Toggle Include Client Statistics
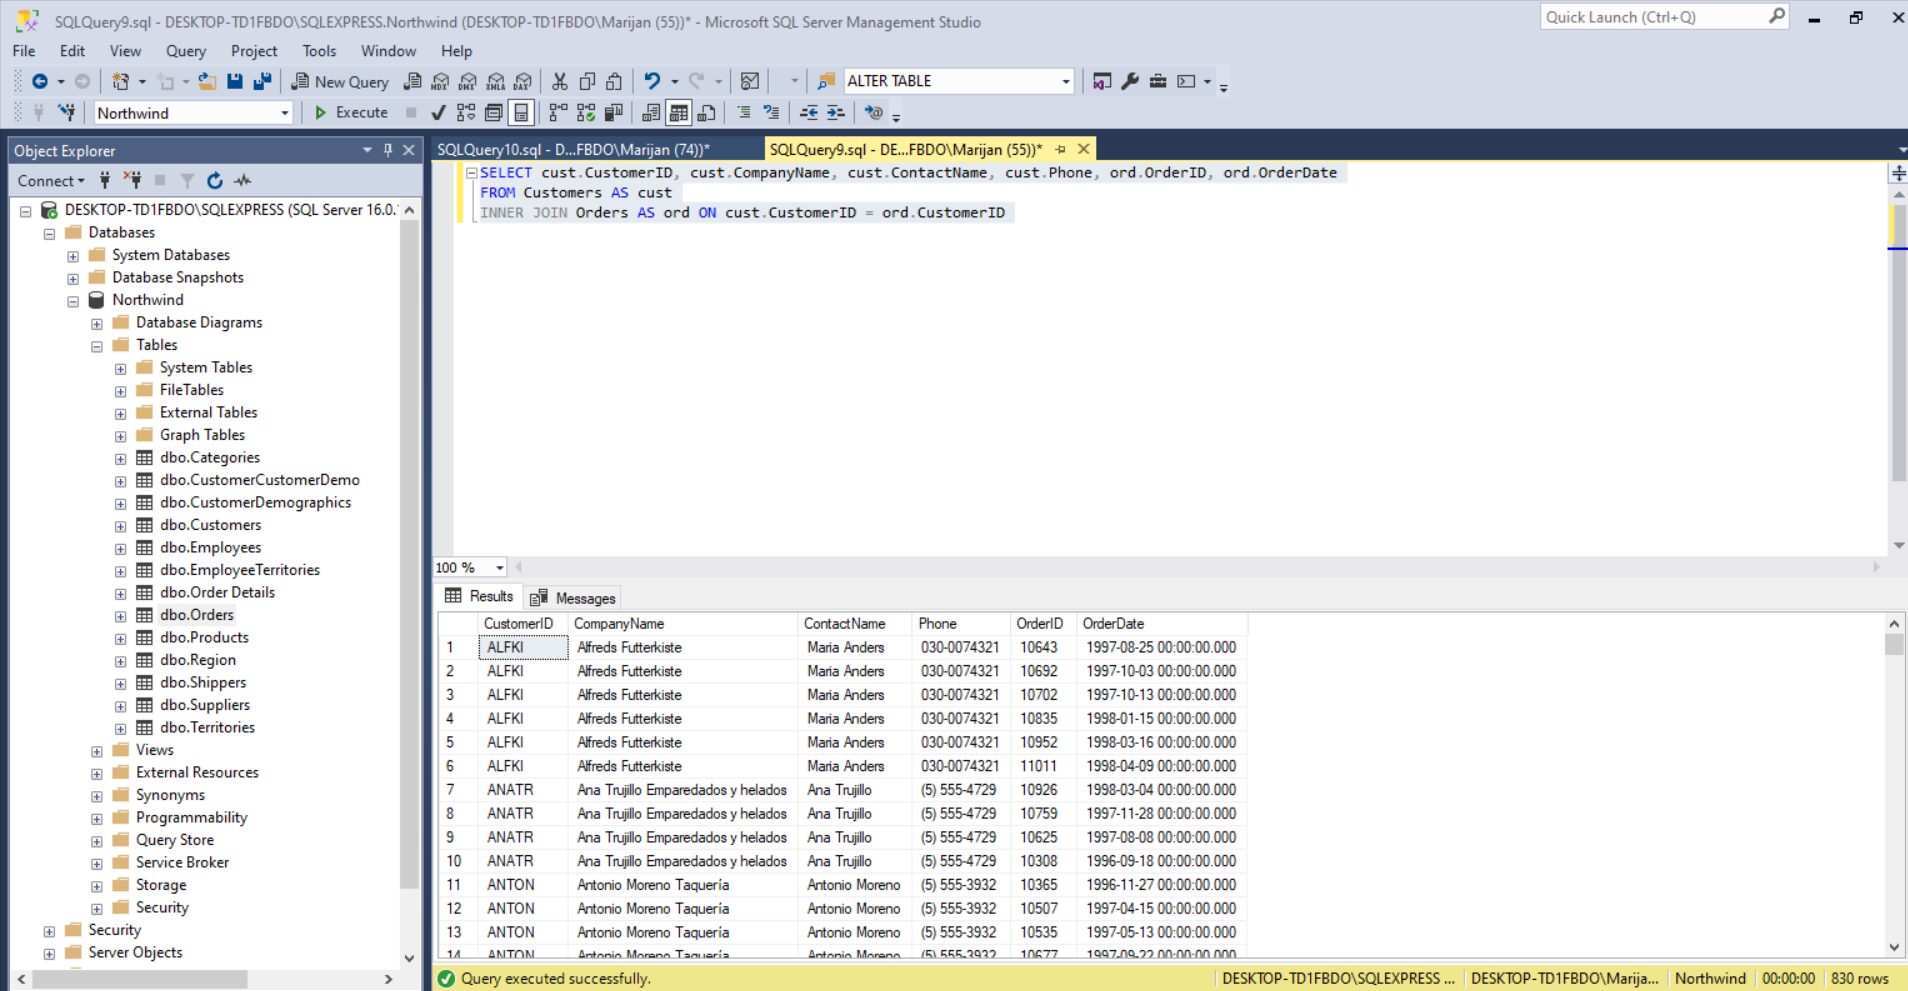 click(613, 112)
